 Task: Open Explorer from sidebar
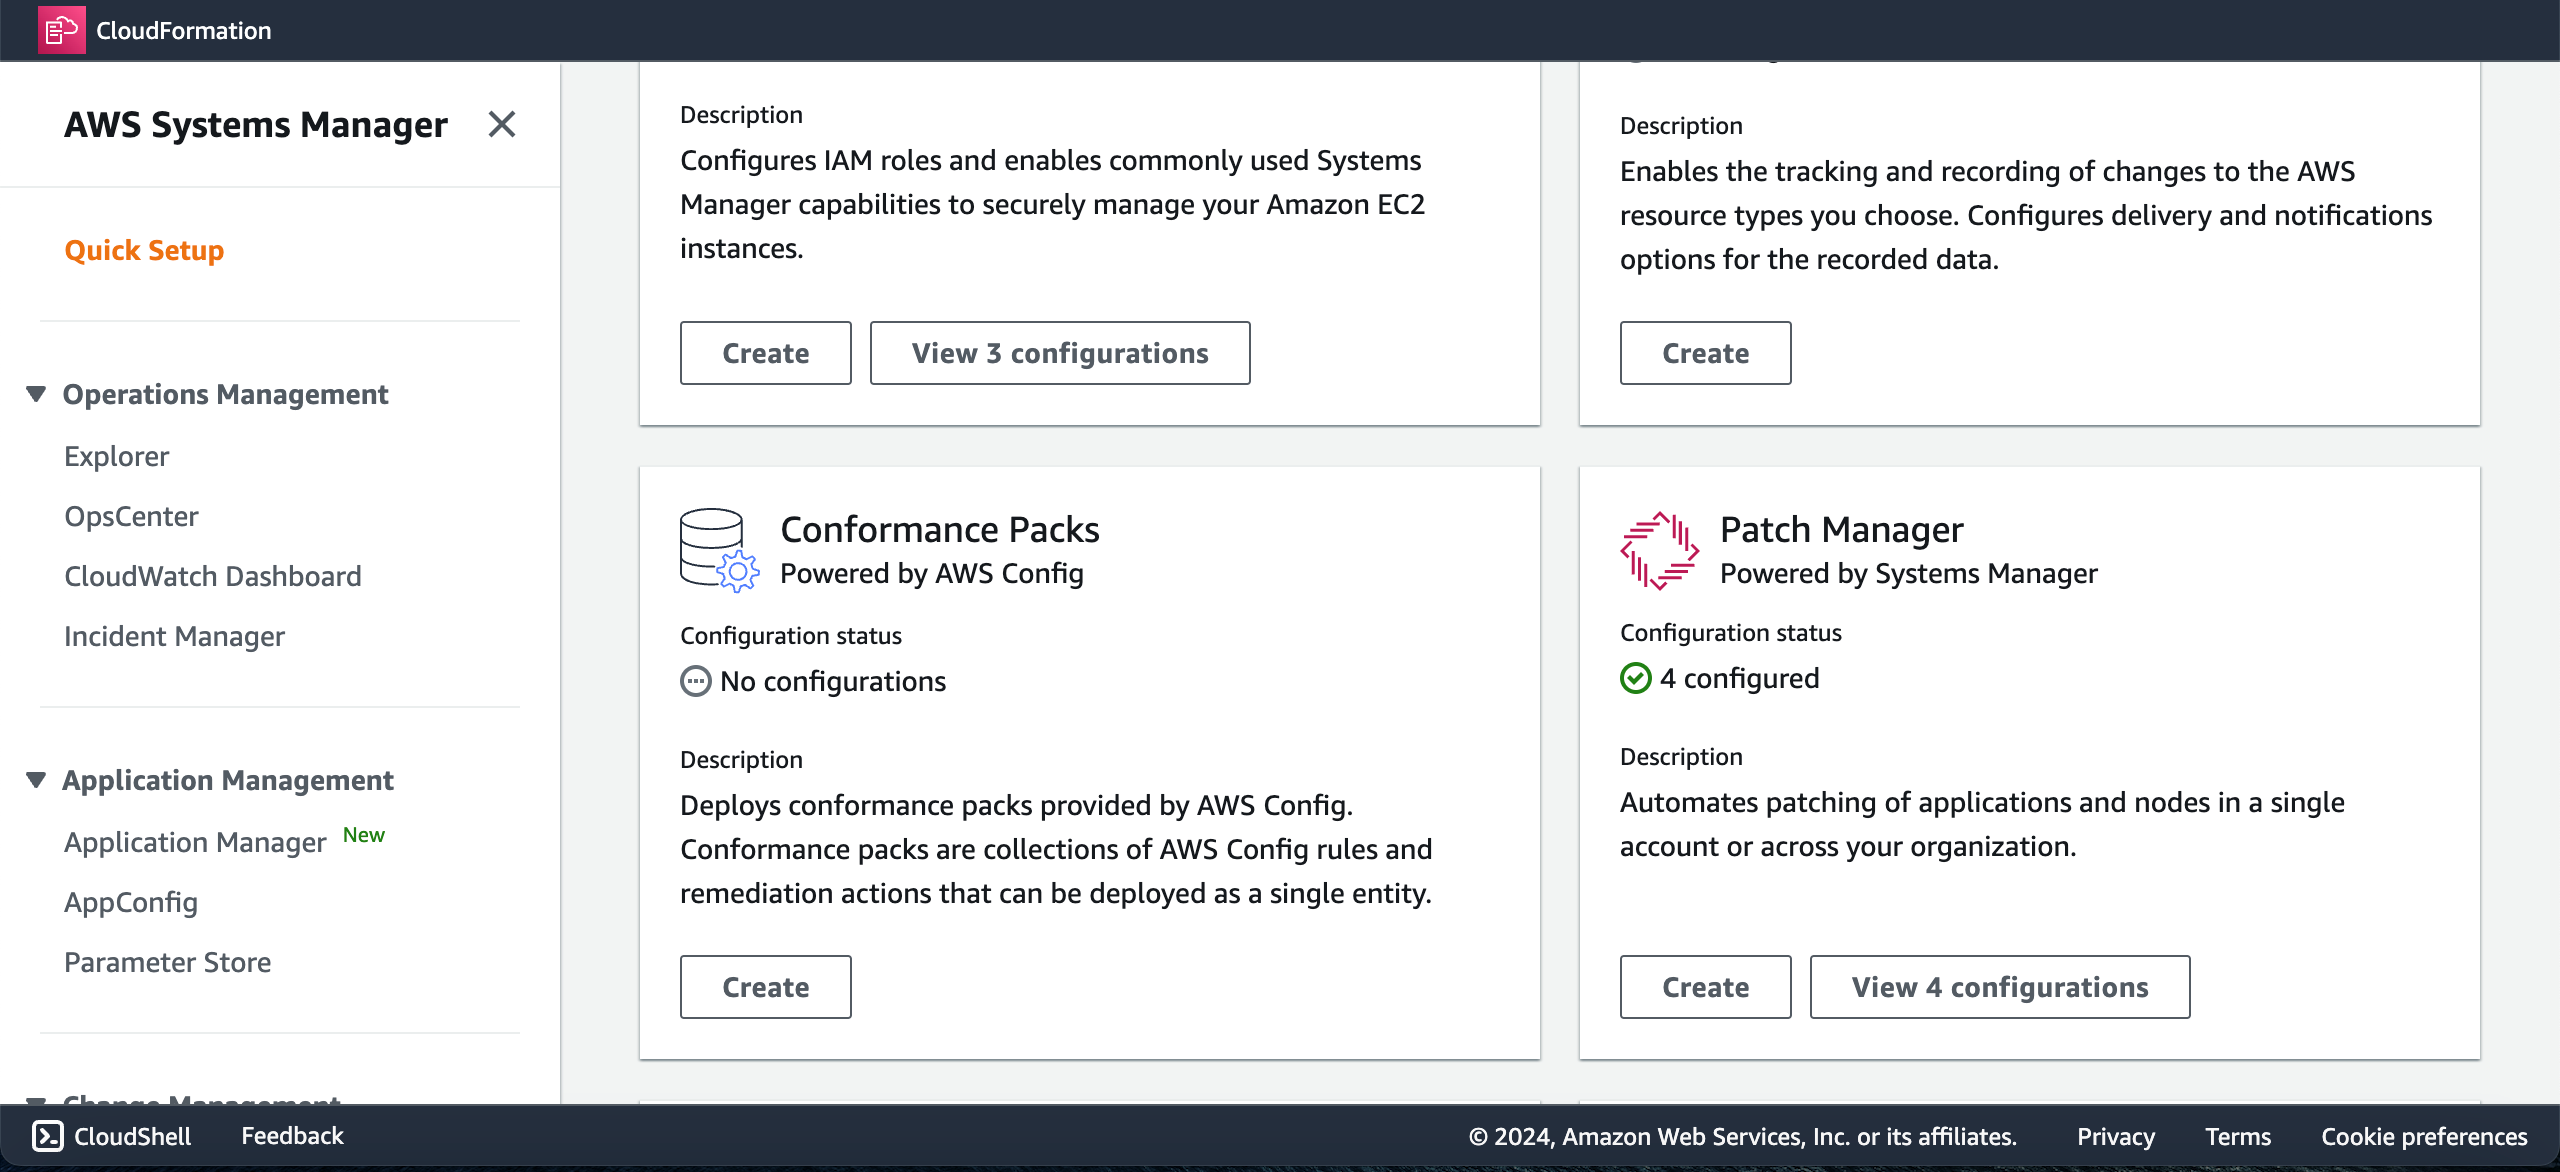coord(117,456)
